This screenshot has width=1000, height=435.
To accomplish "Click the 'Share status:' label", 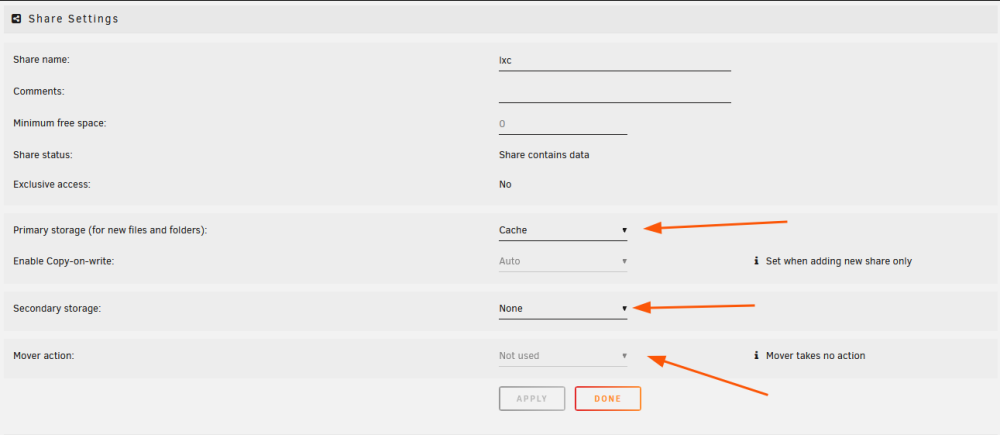I will click(x=43, y=155).
